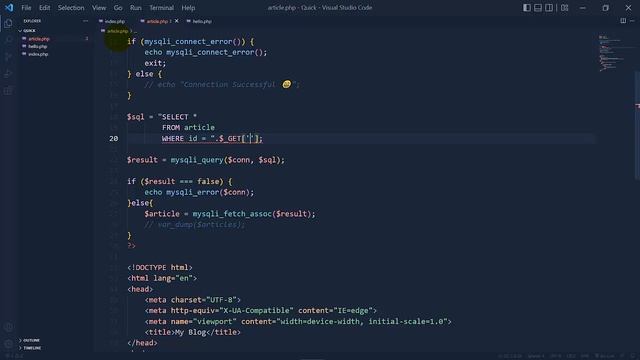Split the editor to the right
The image size is (640, 360).
coord(623,21)
